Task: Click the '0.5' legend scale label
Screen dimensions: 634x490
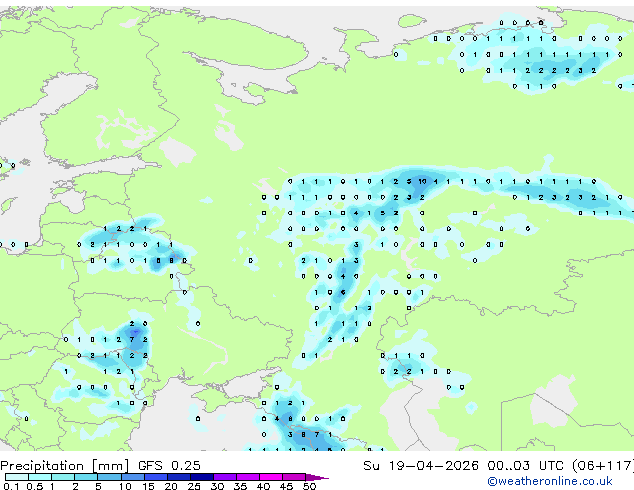Action: coord(34,486)
